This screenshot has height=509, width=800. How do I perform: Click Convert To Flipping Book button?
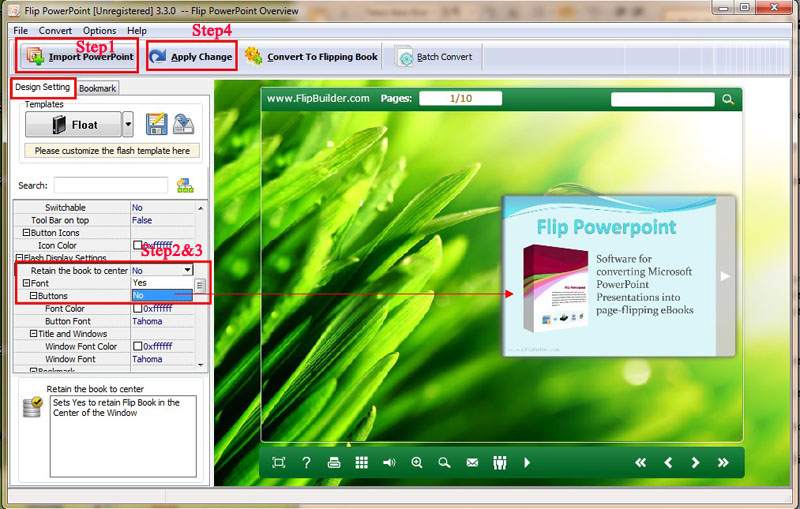coord(311,57)
